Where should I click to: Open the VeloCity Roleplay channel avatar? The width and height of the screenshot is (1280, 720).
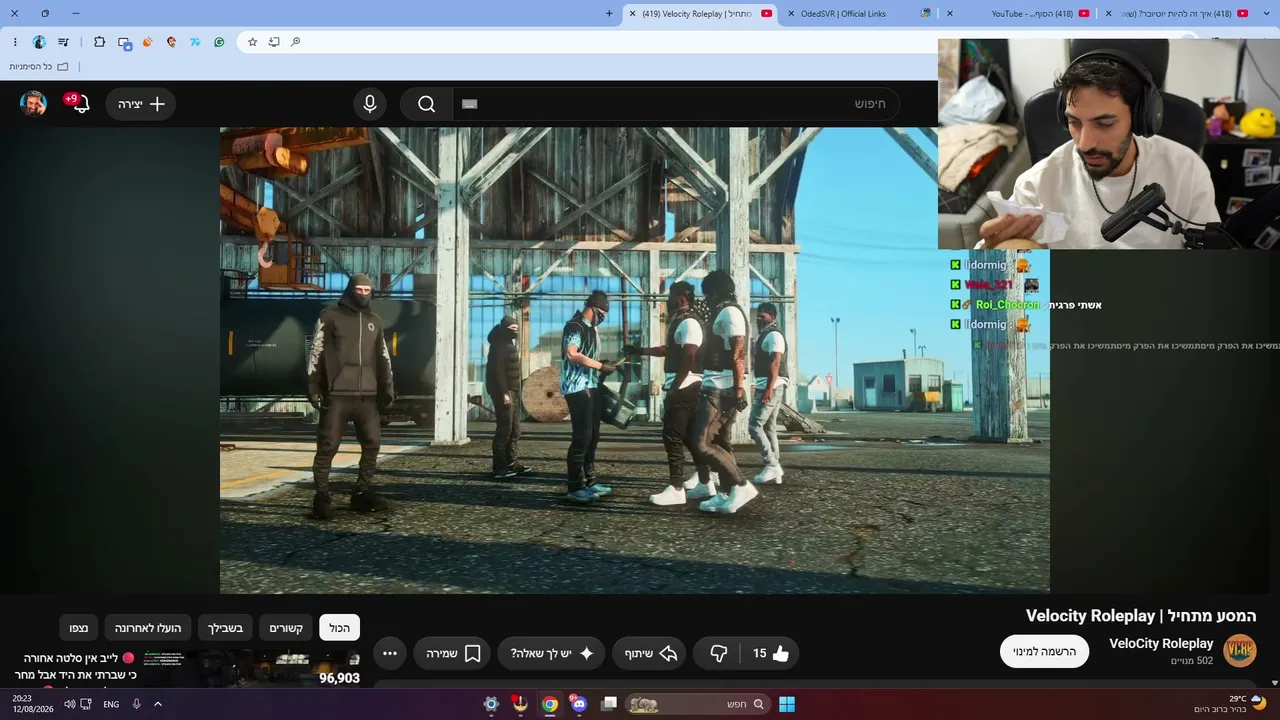pyautogui.click(x=1240, y=650)
